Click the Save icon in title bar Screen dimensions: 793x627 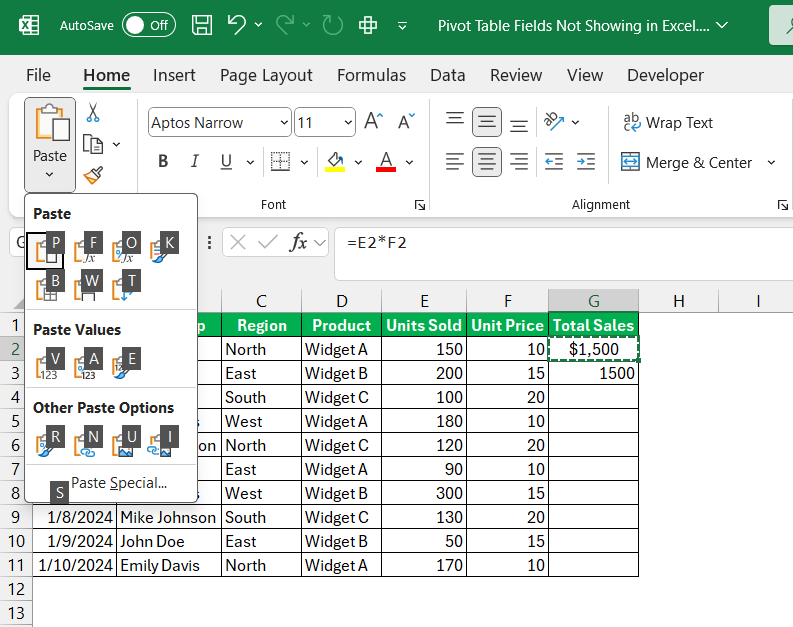click(202, 25)
